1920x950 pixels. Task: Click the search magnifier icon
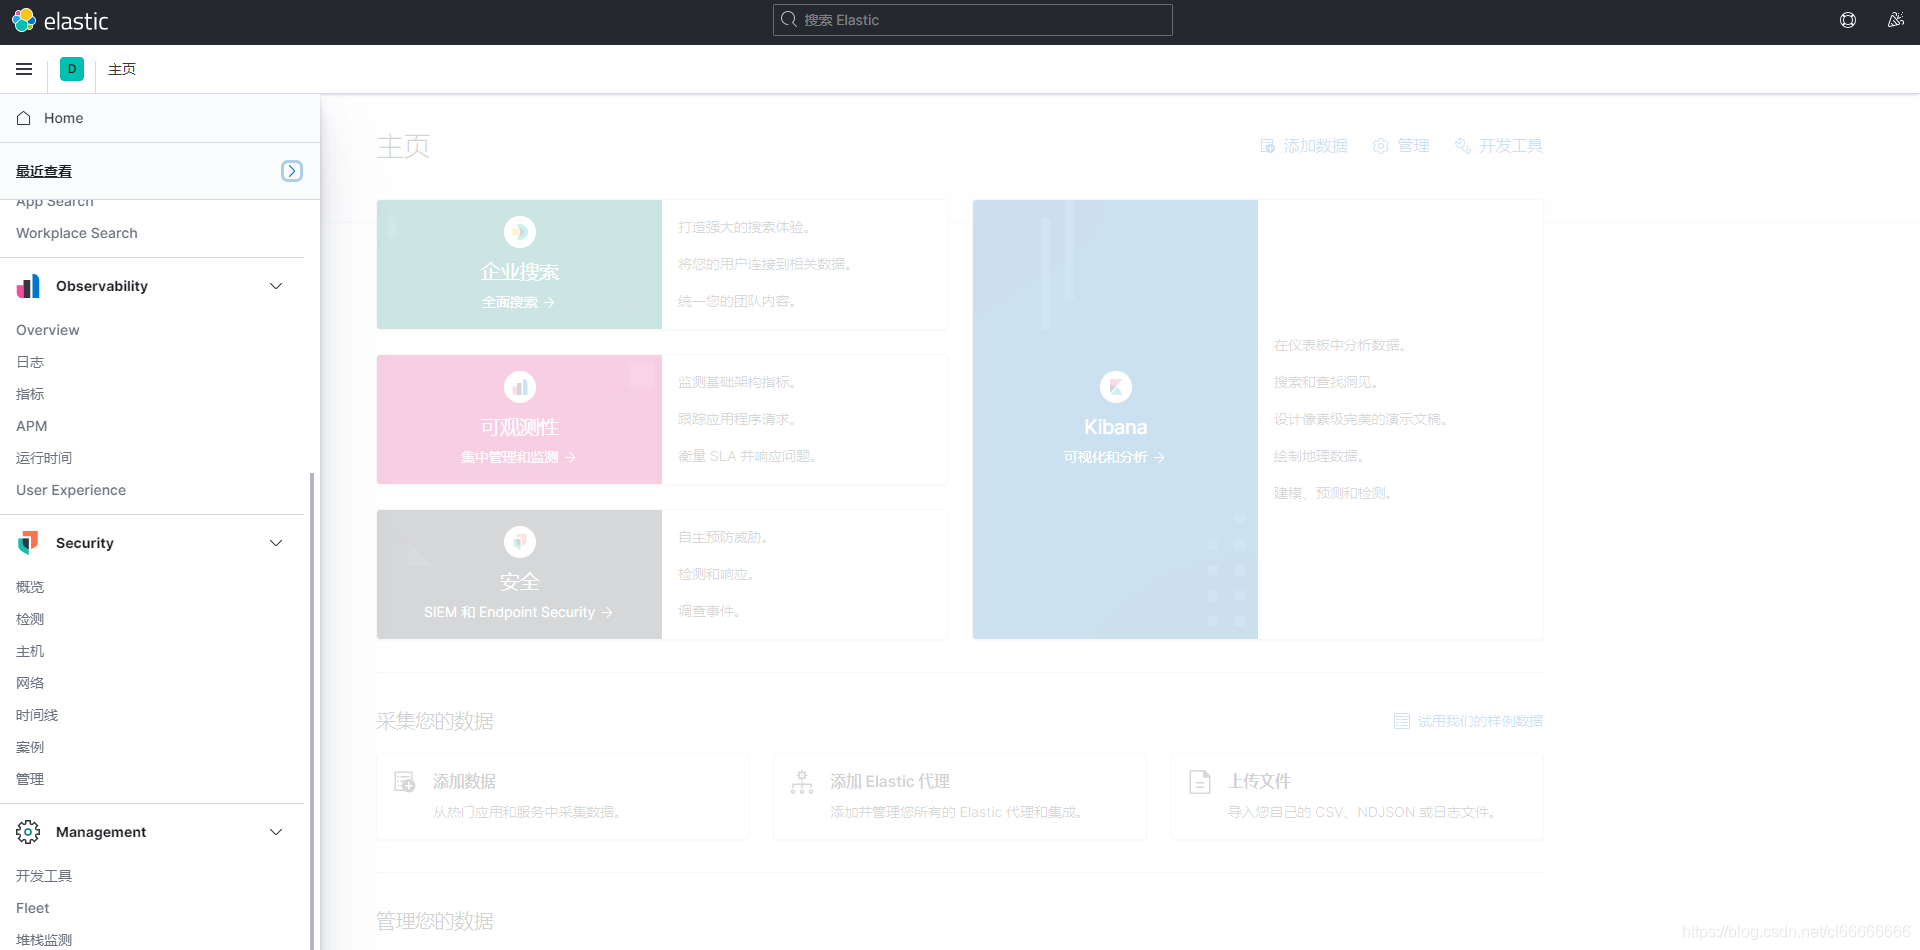click(x=789, y=20)
